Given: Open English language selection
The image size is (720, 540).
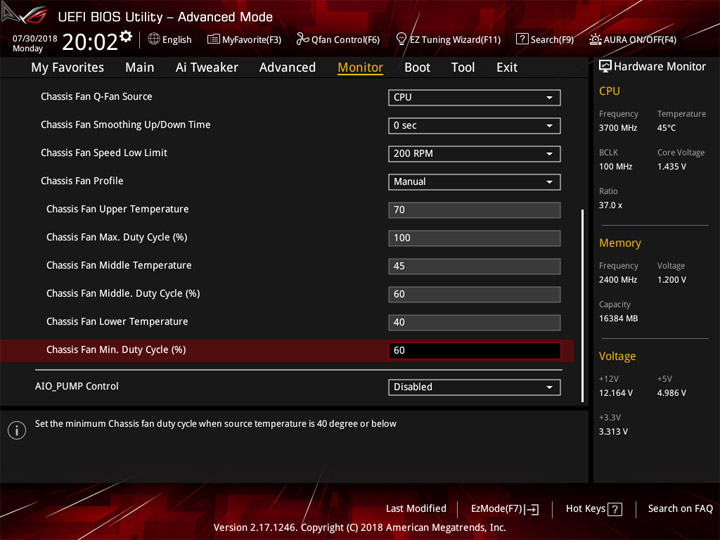Looking at the screenshot, I should [170, 39].
